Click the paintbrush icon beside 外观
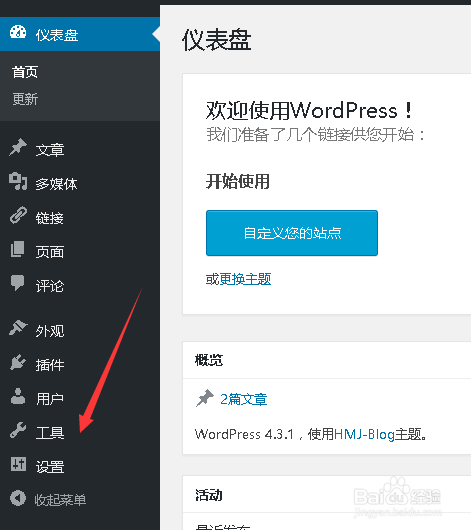 point(18,328)
